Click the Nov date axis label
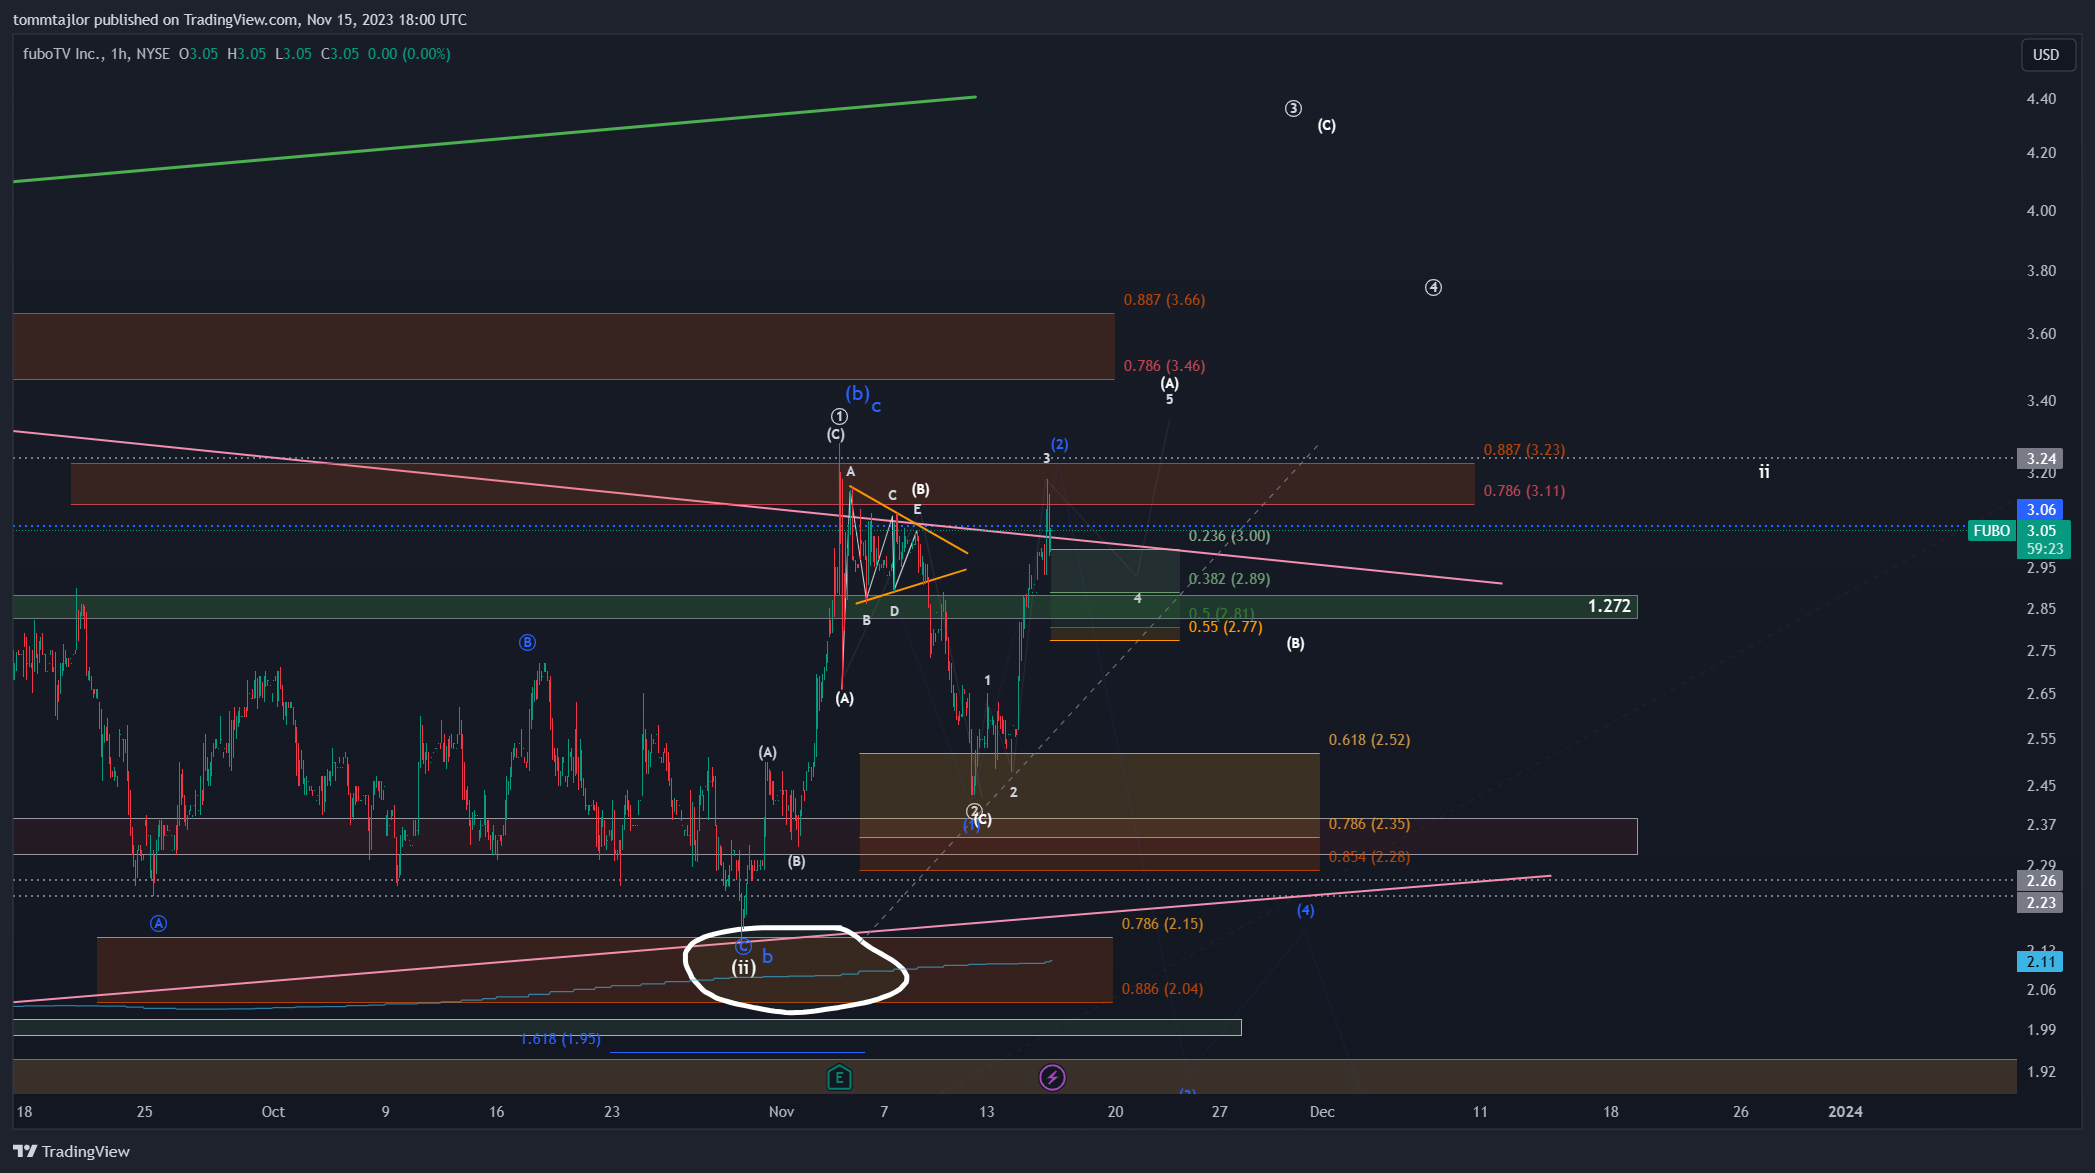Screen dimensions: 2095x1173 coord(781,1112)
